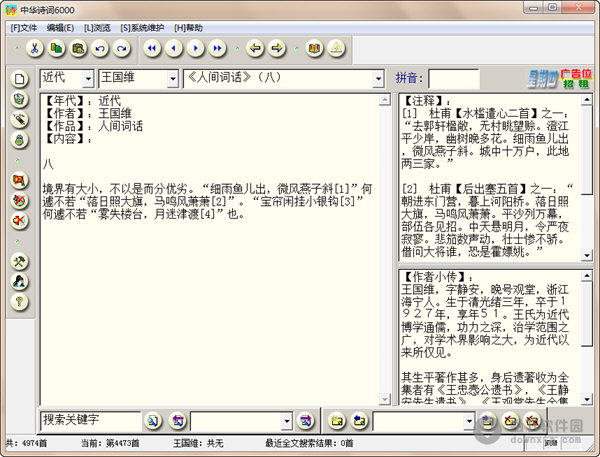Click the last red-crossed folder icon
The image size is (600, 457).
click(x=533, y=421)
